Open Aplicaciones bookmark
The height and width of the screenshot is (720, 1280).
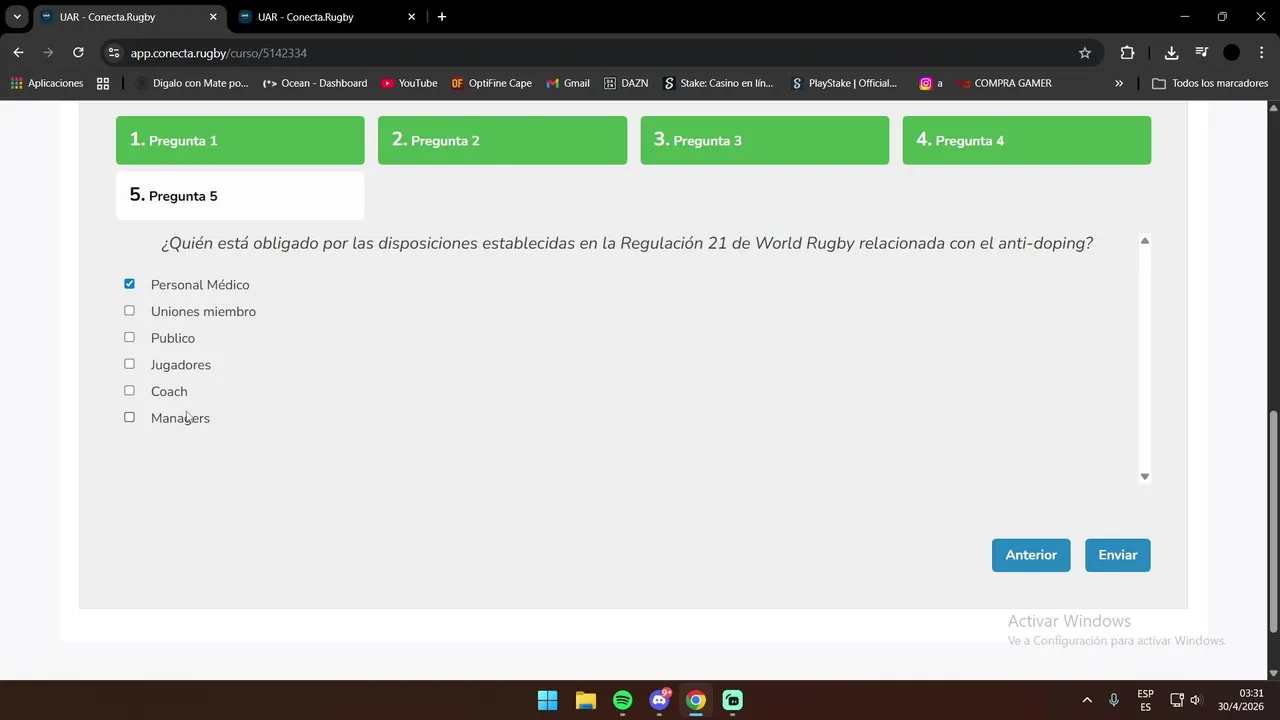pyautogui.click(x=47, y=83)
